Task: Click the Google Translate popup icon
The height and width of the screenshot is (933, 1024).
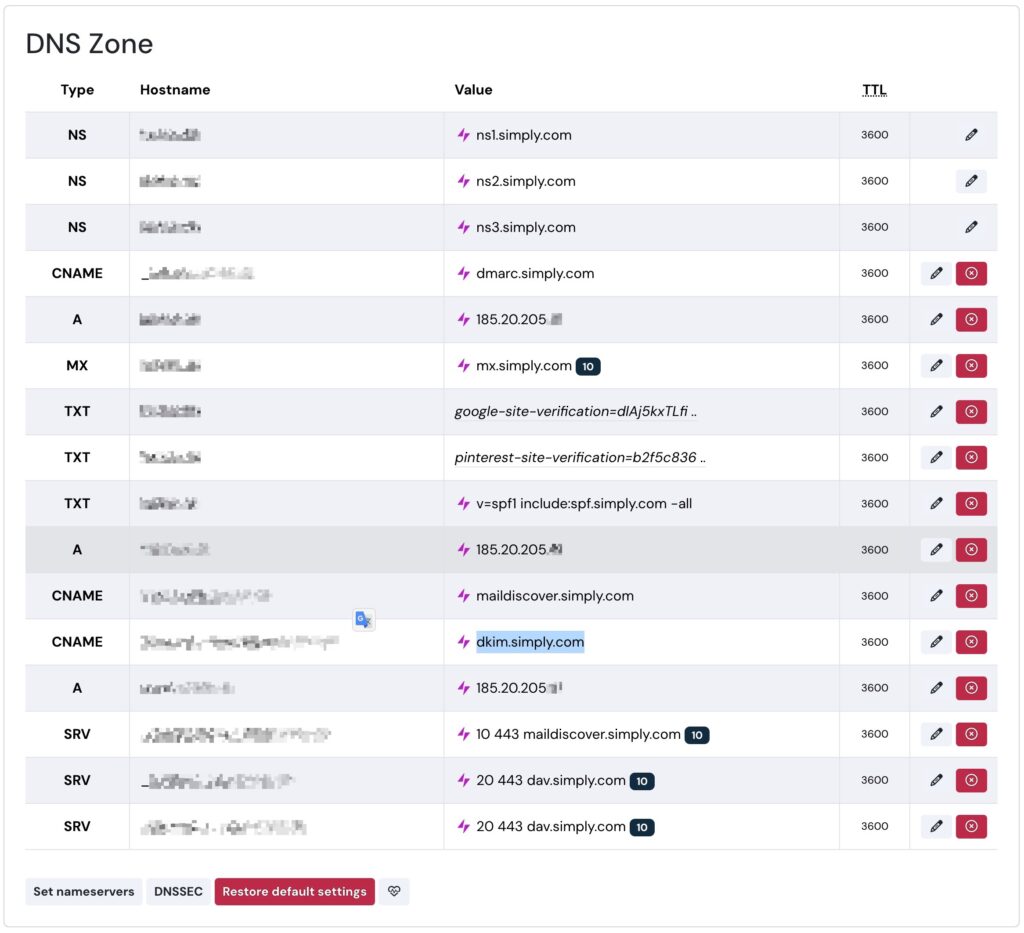Action: 364,619
